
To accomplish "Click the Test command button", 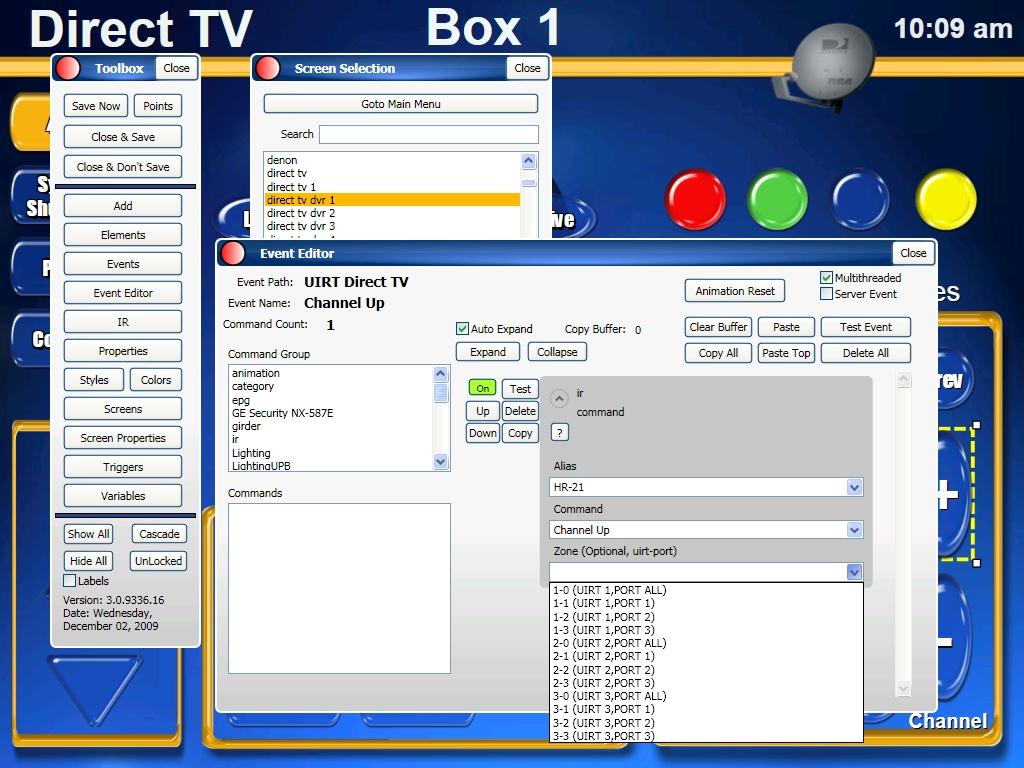I will (x=520, y=389).
